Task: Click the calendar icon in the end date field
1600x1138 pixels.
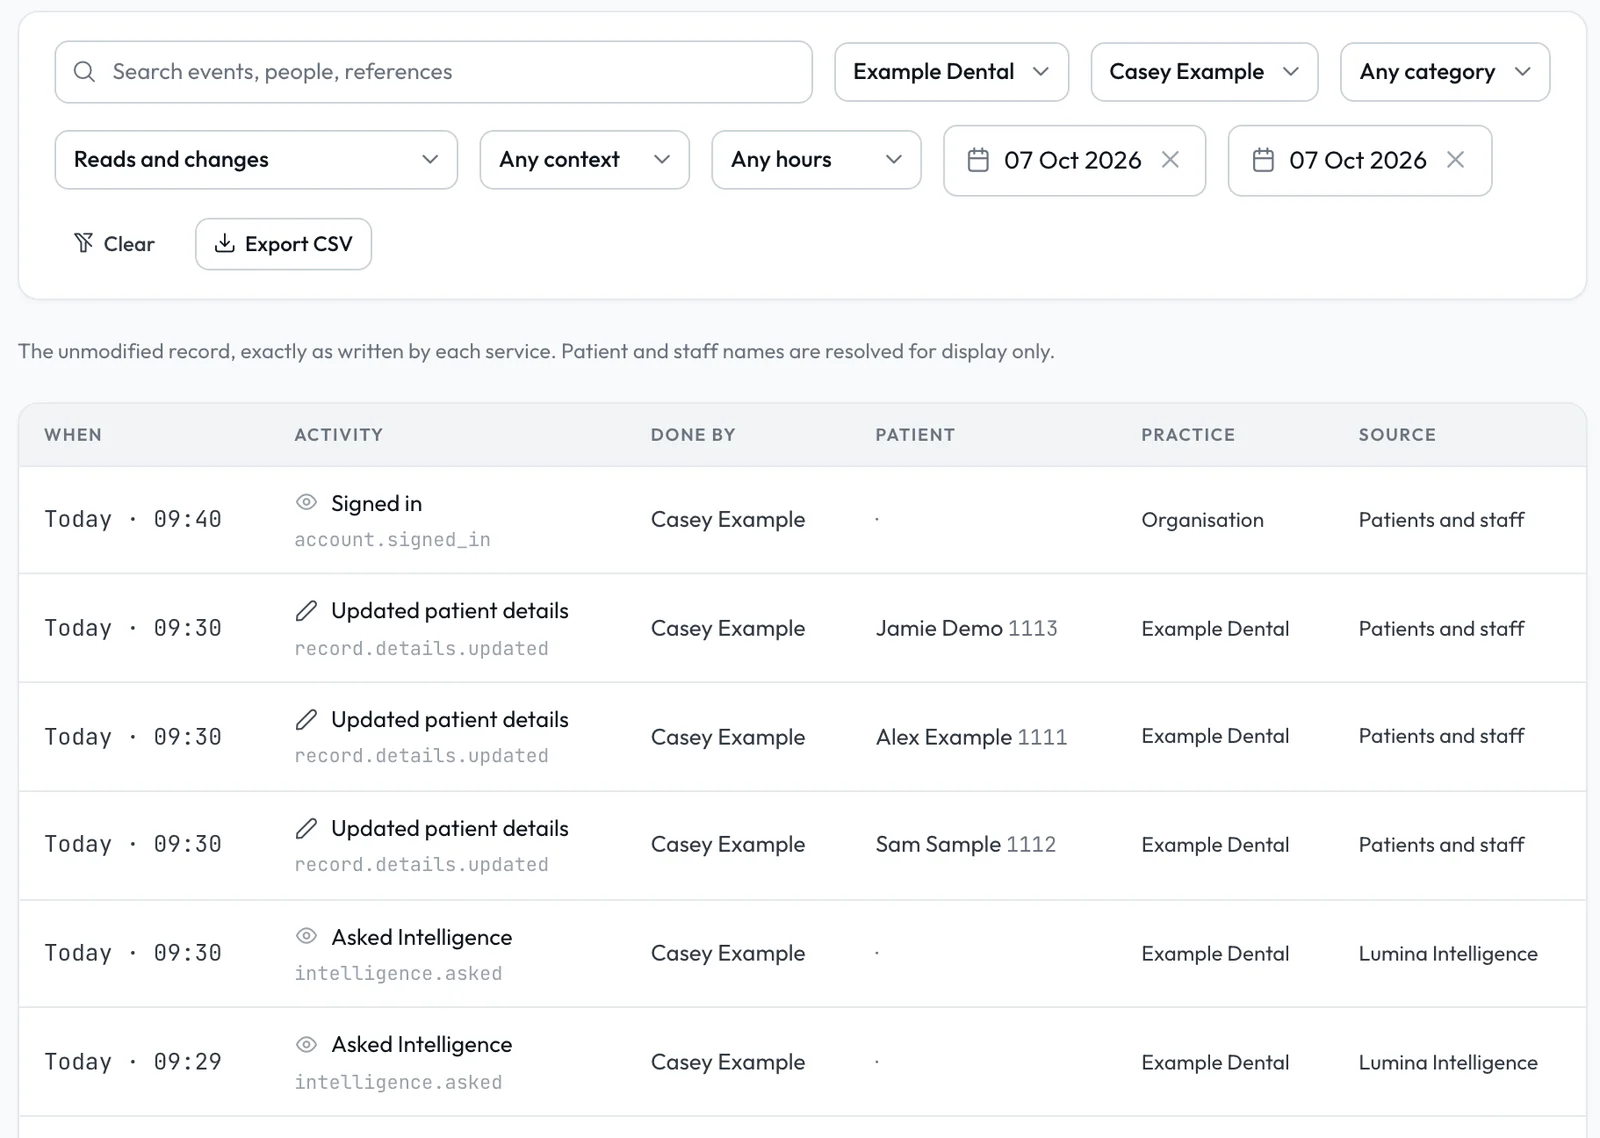Action: coord(1263,160)
